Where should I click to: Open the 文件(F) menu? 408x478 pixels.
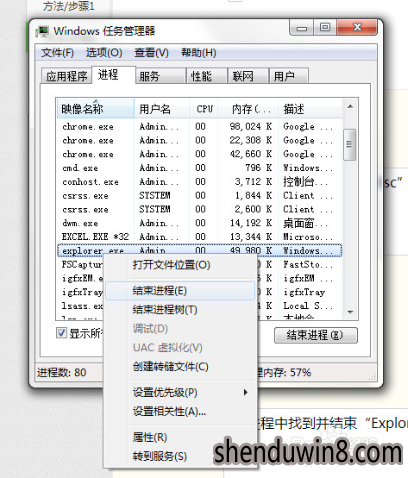(57, 53)
